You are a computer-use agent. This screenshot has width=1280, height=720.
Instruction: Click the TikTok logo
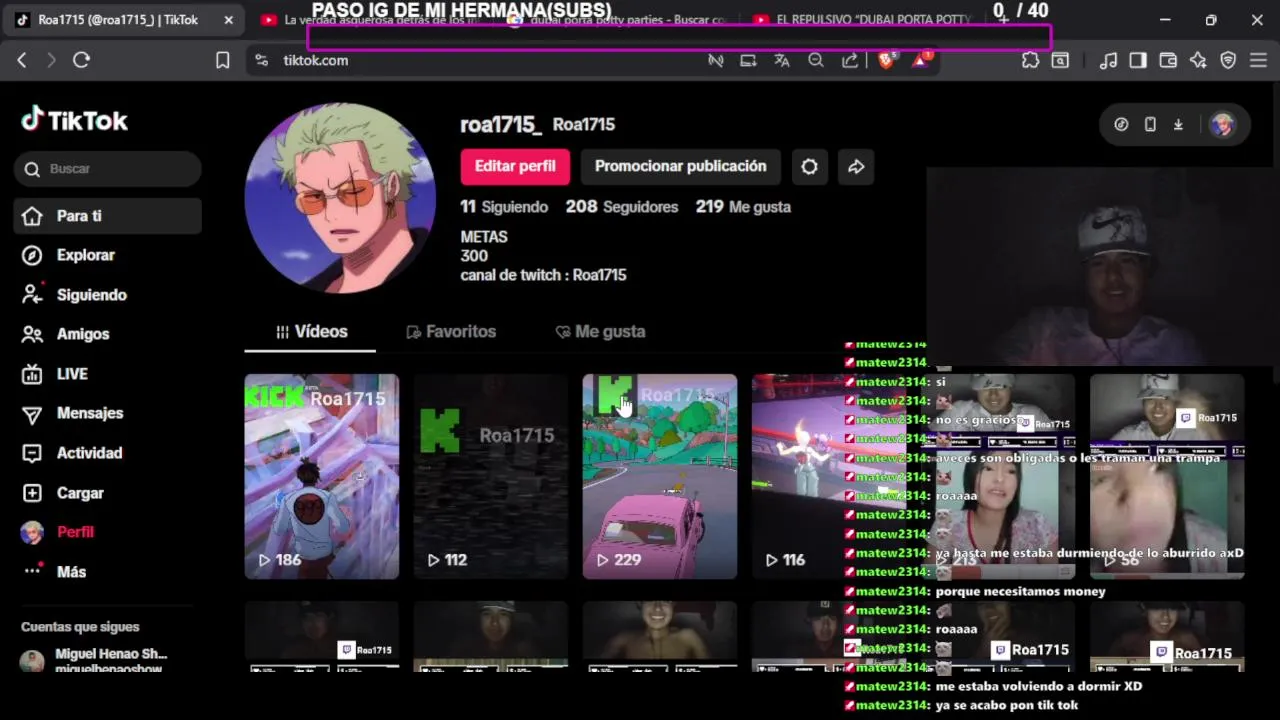point(75,120)
